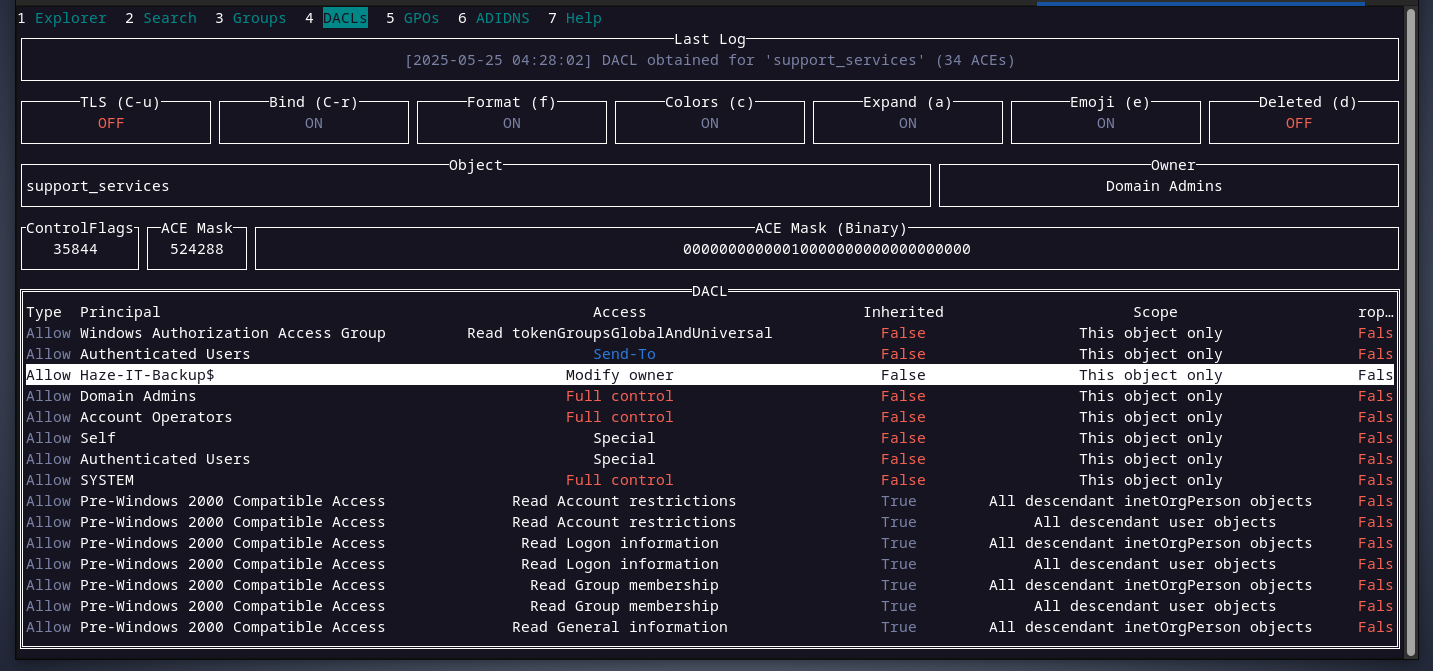
Task: Click the Object field containing support_services
Action: [475, 186]
